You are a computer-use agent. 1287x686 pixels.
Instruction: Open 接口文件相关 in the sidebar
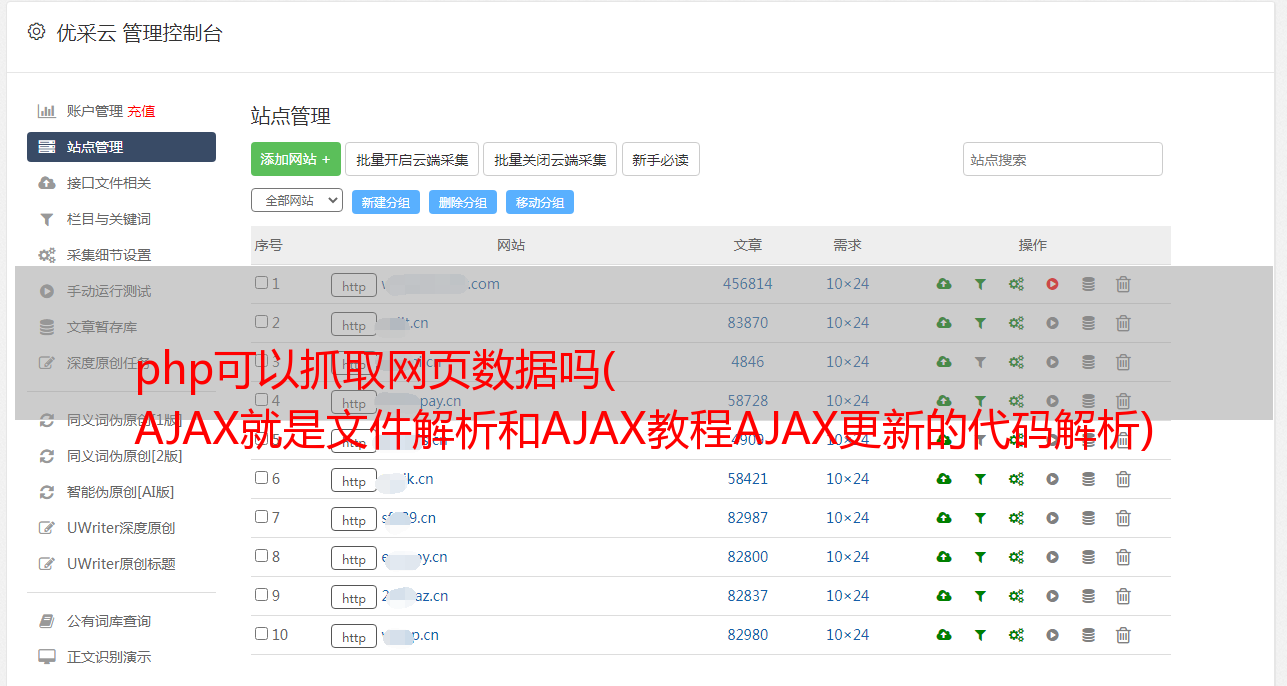coord(109,183)
